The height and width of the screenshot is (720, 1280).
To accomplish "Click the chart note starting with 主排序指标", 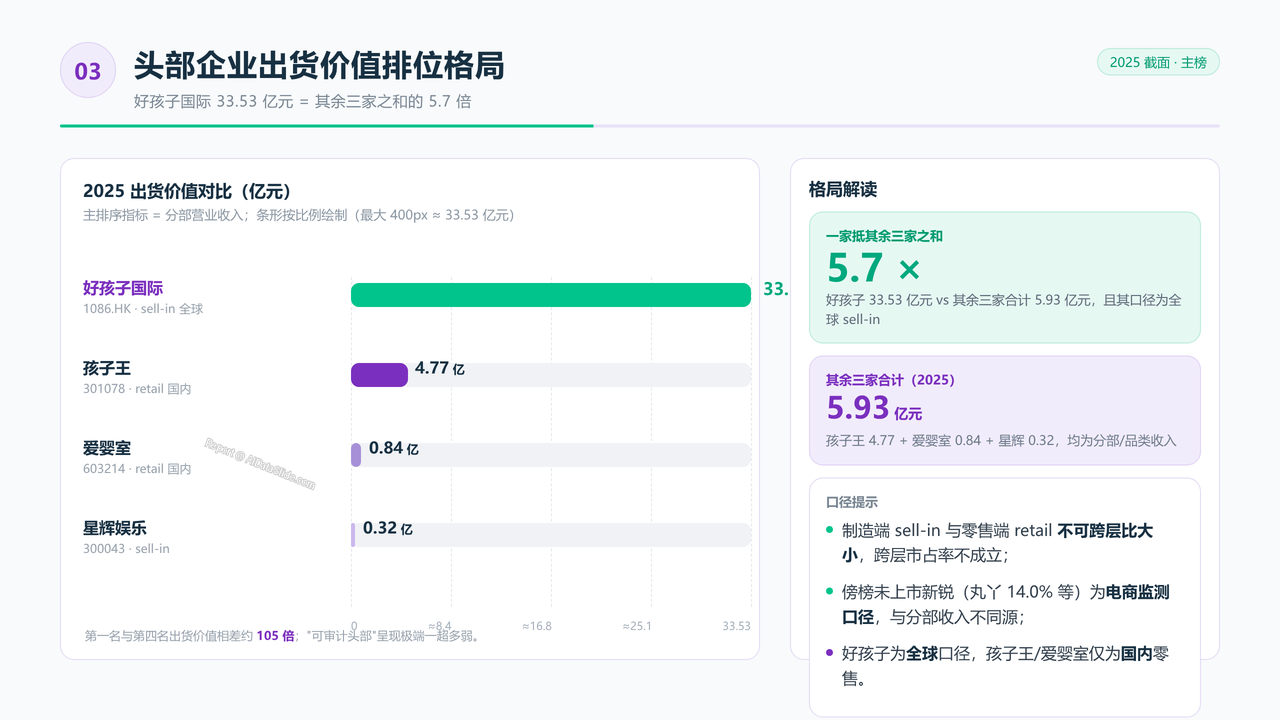I will [299, 215].
